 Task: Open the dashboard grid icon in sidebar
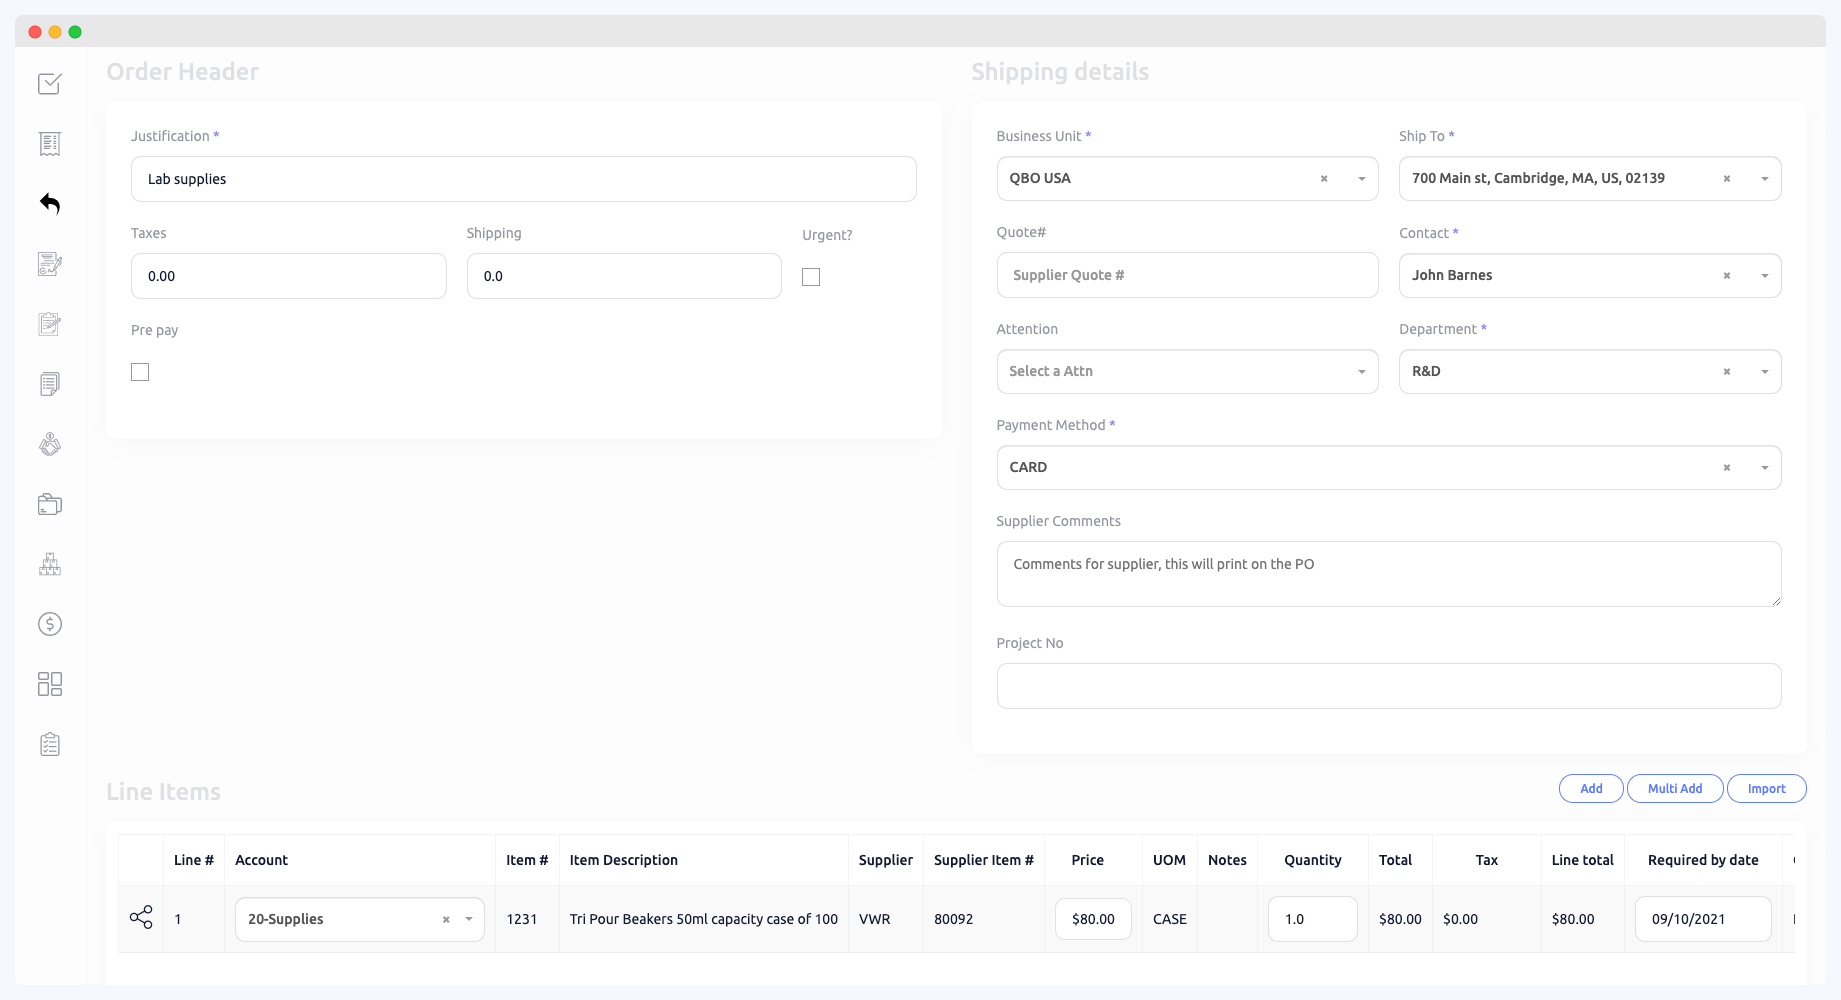pyautogui.click(x=49, y=683)
